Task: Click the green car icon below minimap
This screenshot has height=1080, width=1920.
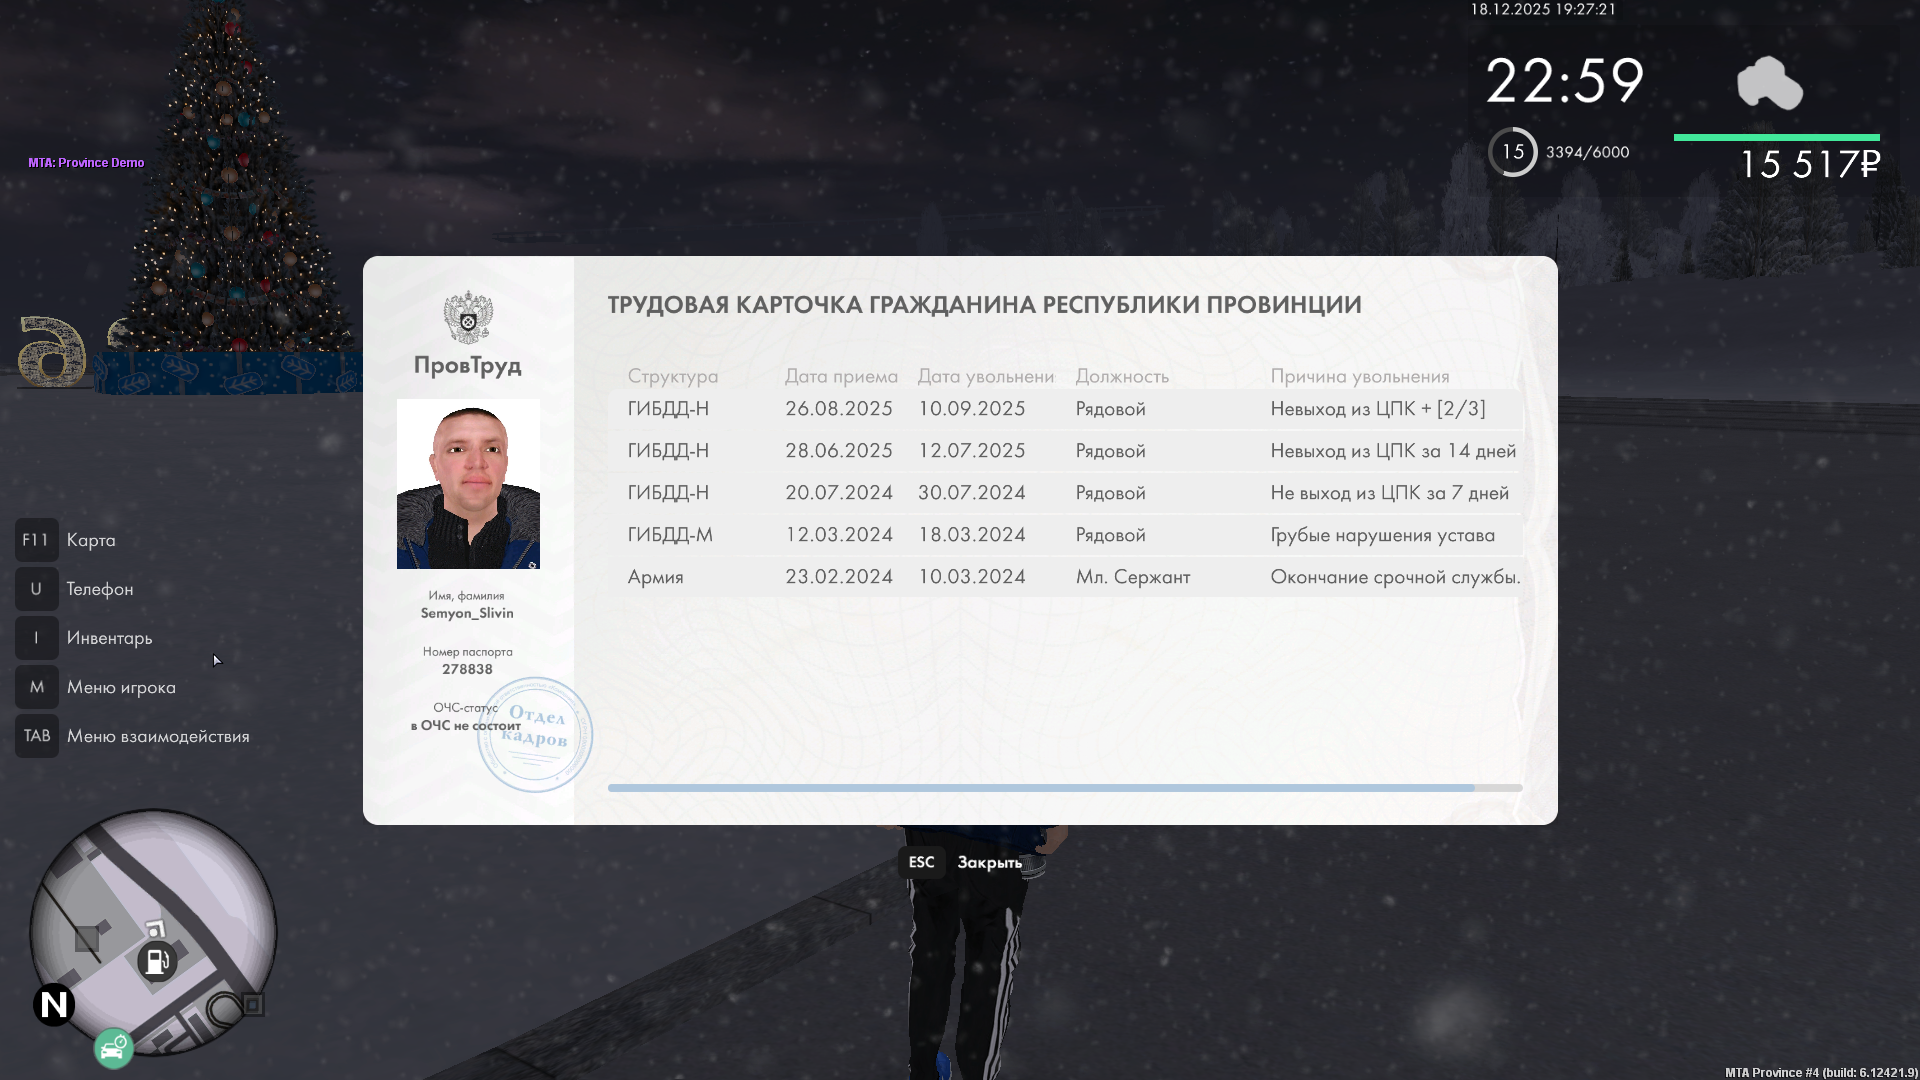Action: coord(114,1049)
